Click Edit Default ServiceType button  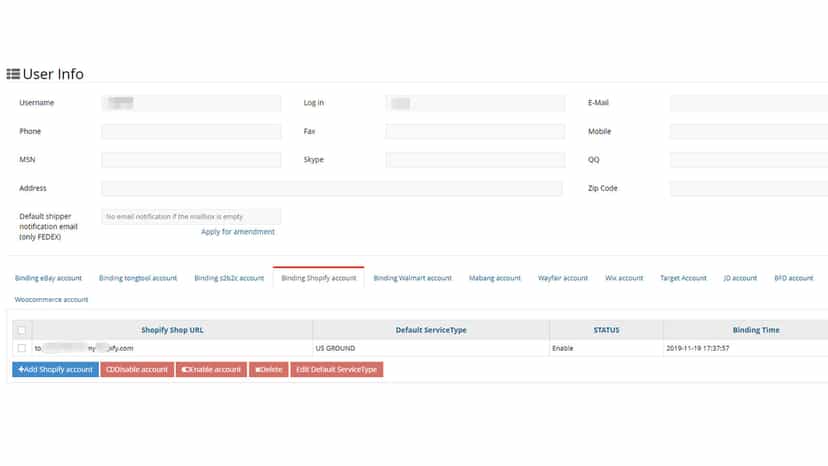tap(337, 369)
